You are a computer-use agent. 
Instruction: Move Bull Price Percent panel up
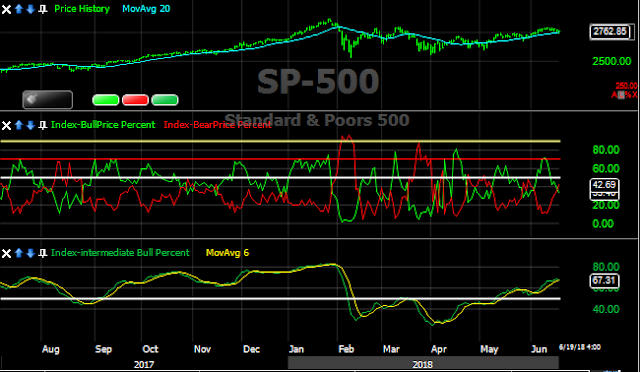(x=18, y=125)
